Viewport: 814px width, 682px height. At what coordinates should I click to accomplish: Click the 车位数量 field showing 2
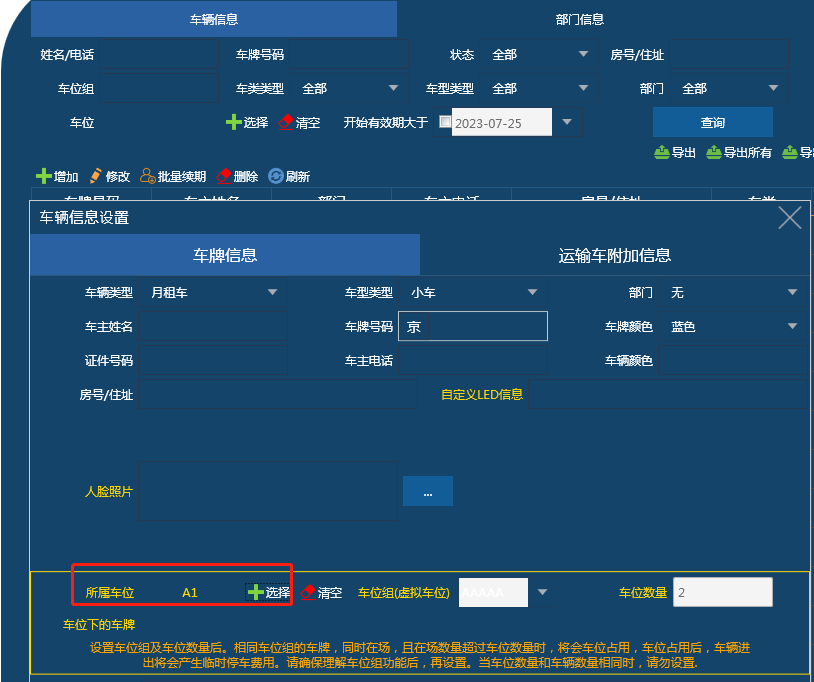pyautogui.click(x=723, y=592)
